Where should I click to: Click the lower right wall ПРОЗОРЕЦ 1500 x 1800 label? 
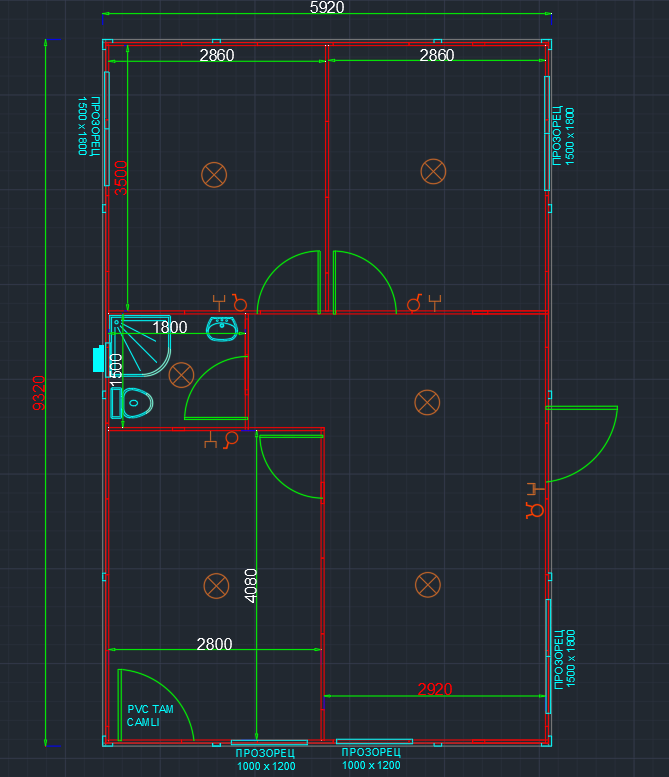point(565,659)
